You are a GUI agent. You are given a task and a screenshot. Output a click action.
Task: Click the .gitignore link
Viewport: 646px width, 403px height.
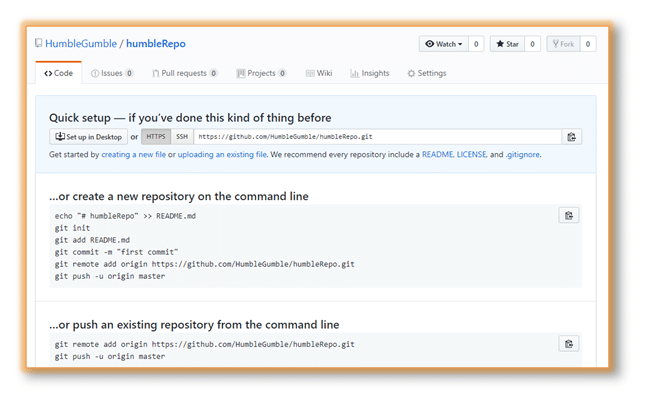[523, 155]
